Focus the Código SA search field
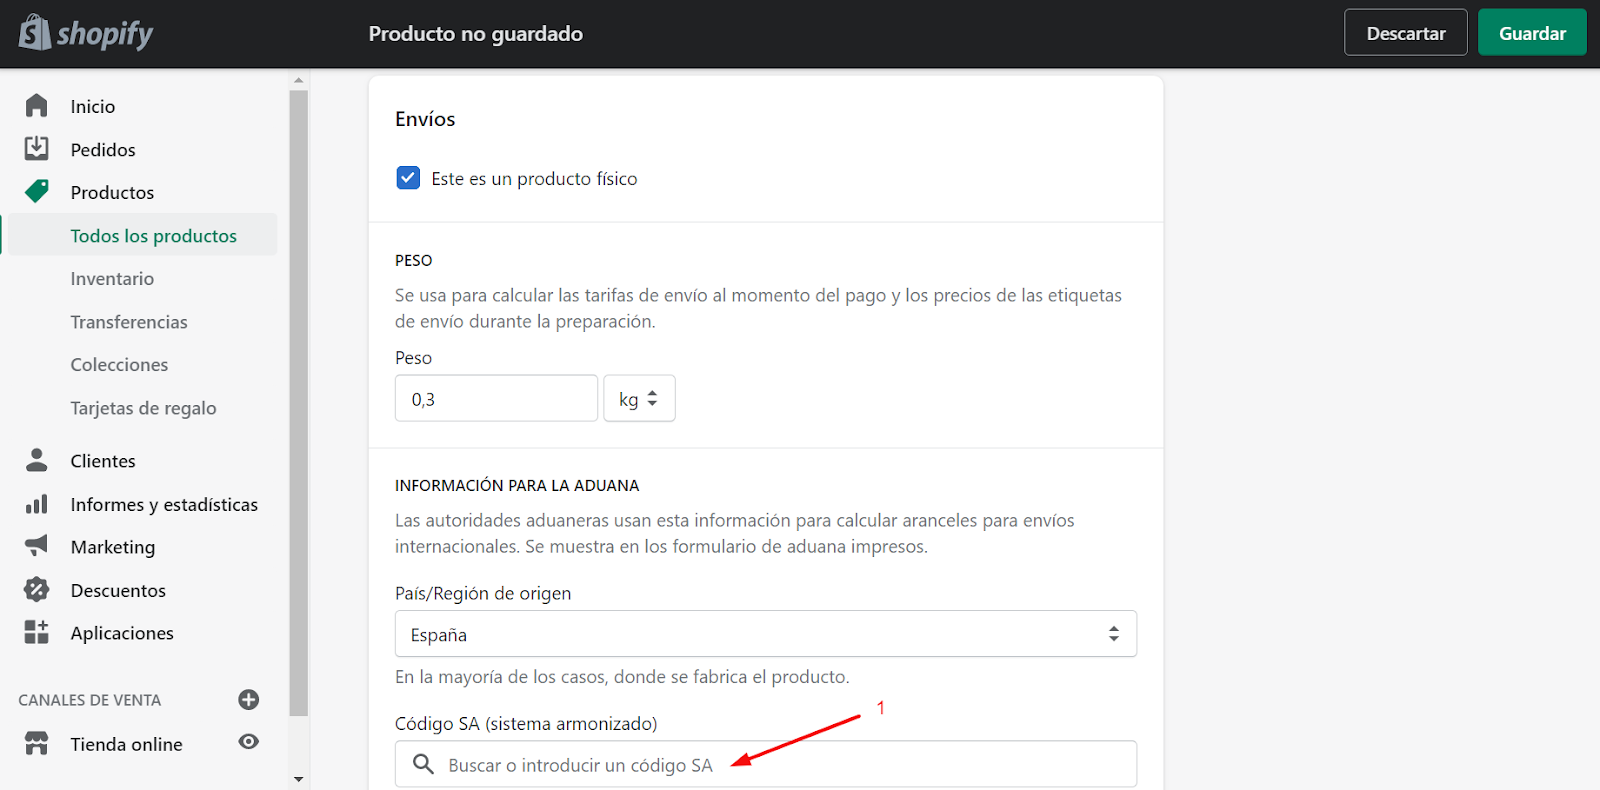This screenshot has width=1600, height=790. click(766, 764)
